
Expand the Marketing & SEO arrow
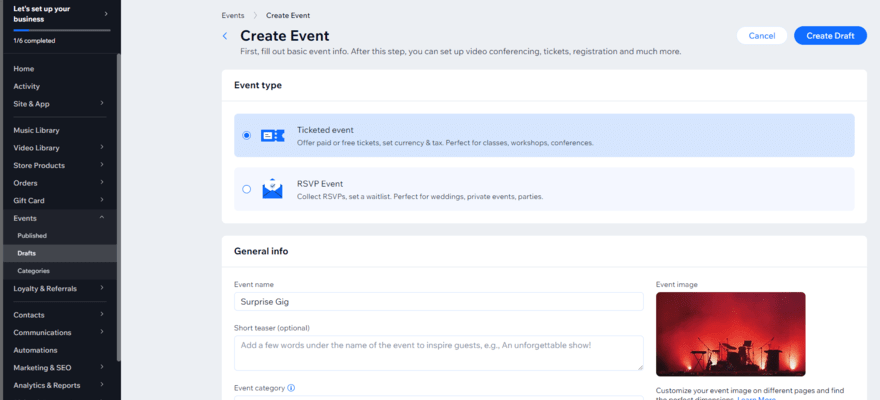(x=102, y=367)
